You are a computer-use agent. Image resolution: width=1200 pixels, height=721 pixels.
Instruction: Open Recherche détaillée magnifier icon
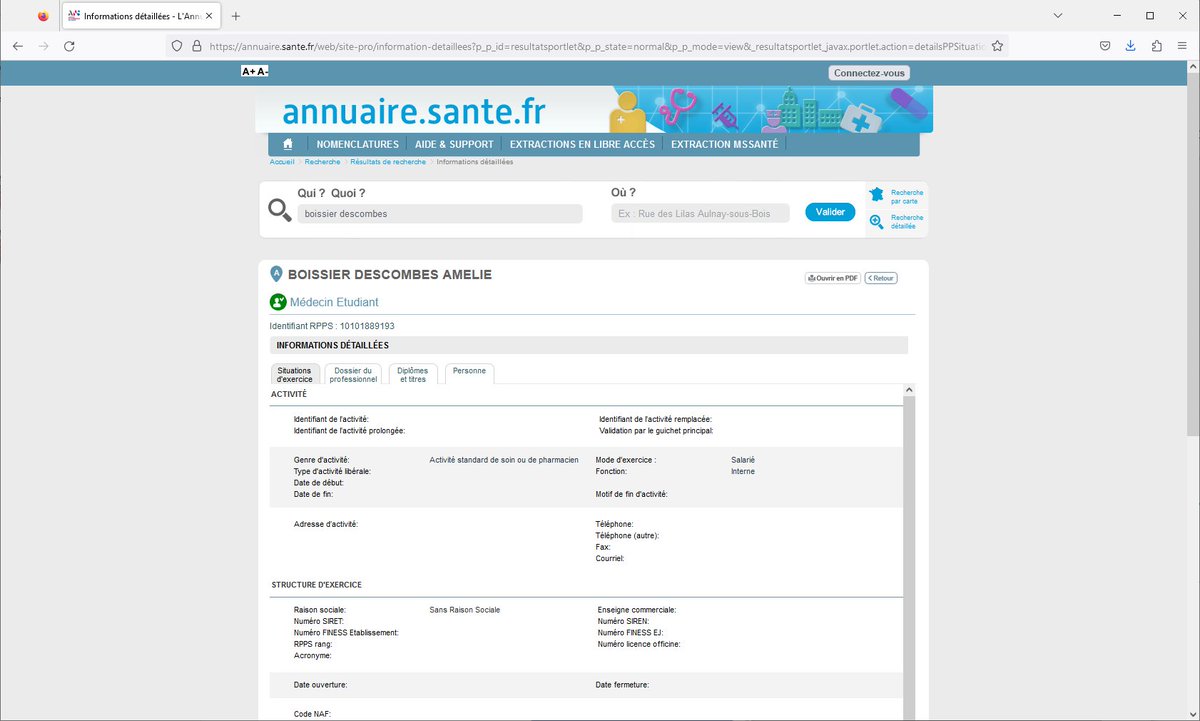tap(877, 221)
